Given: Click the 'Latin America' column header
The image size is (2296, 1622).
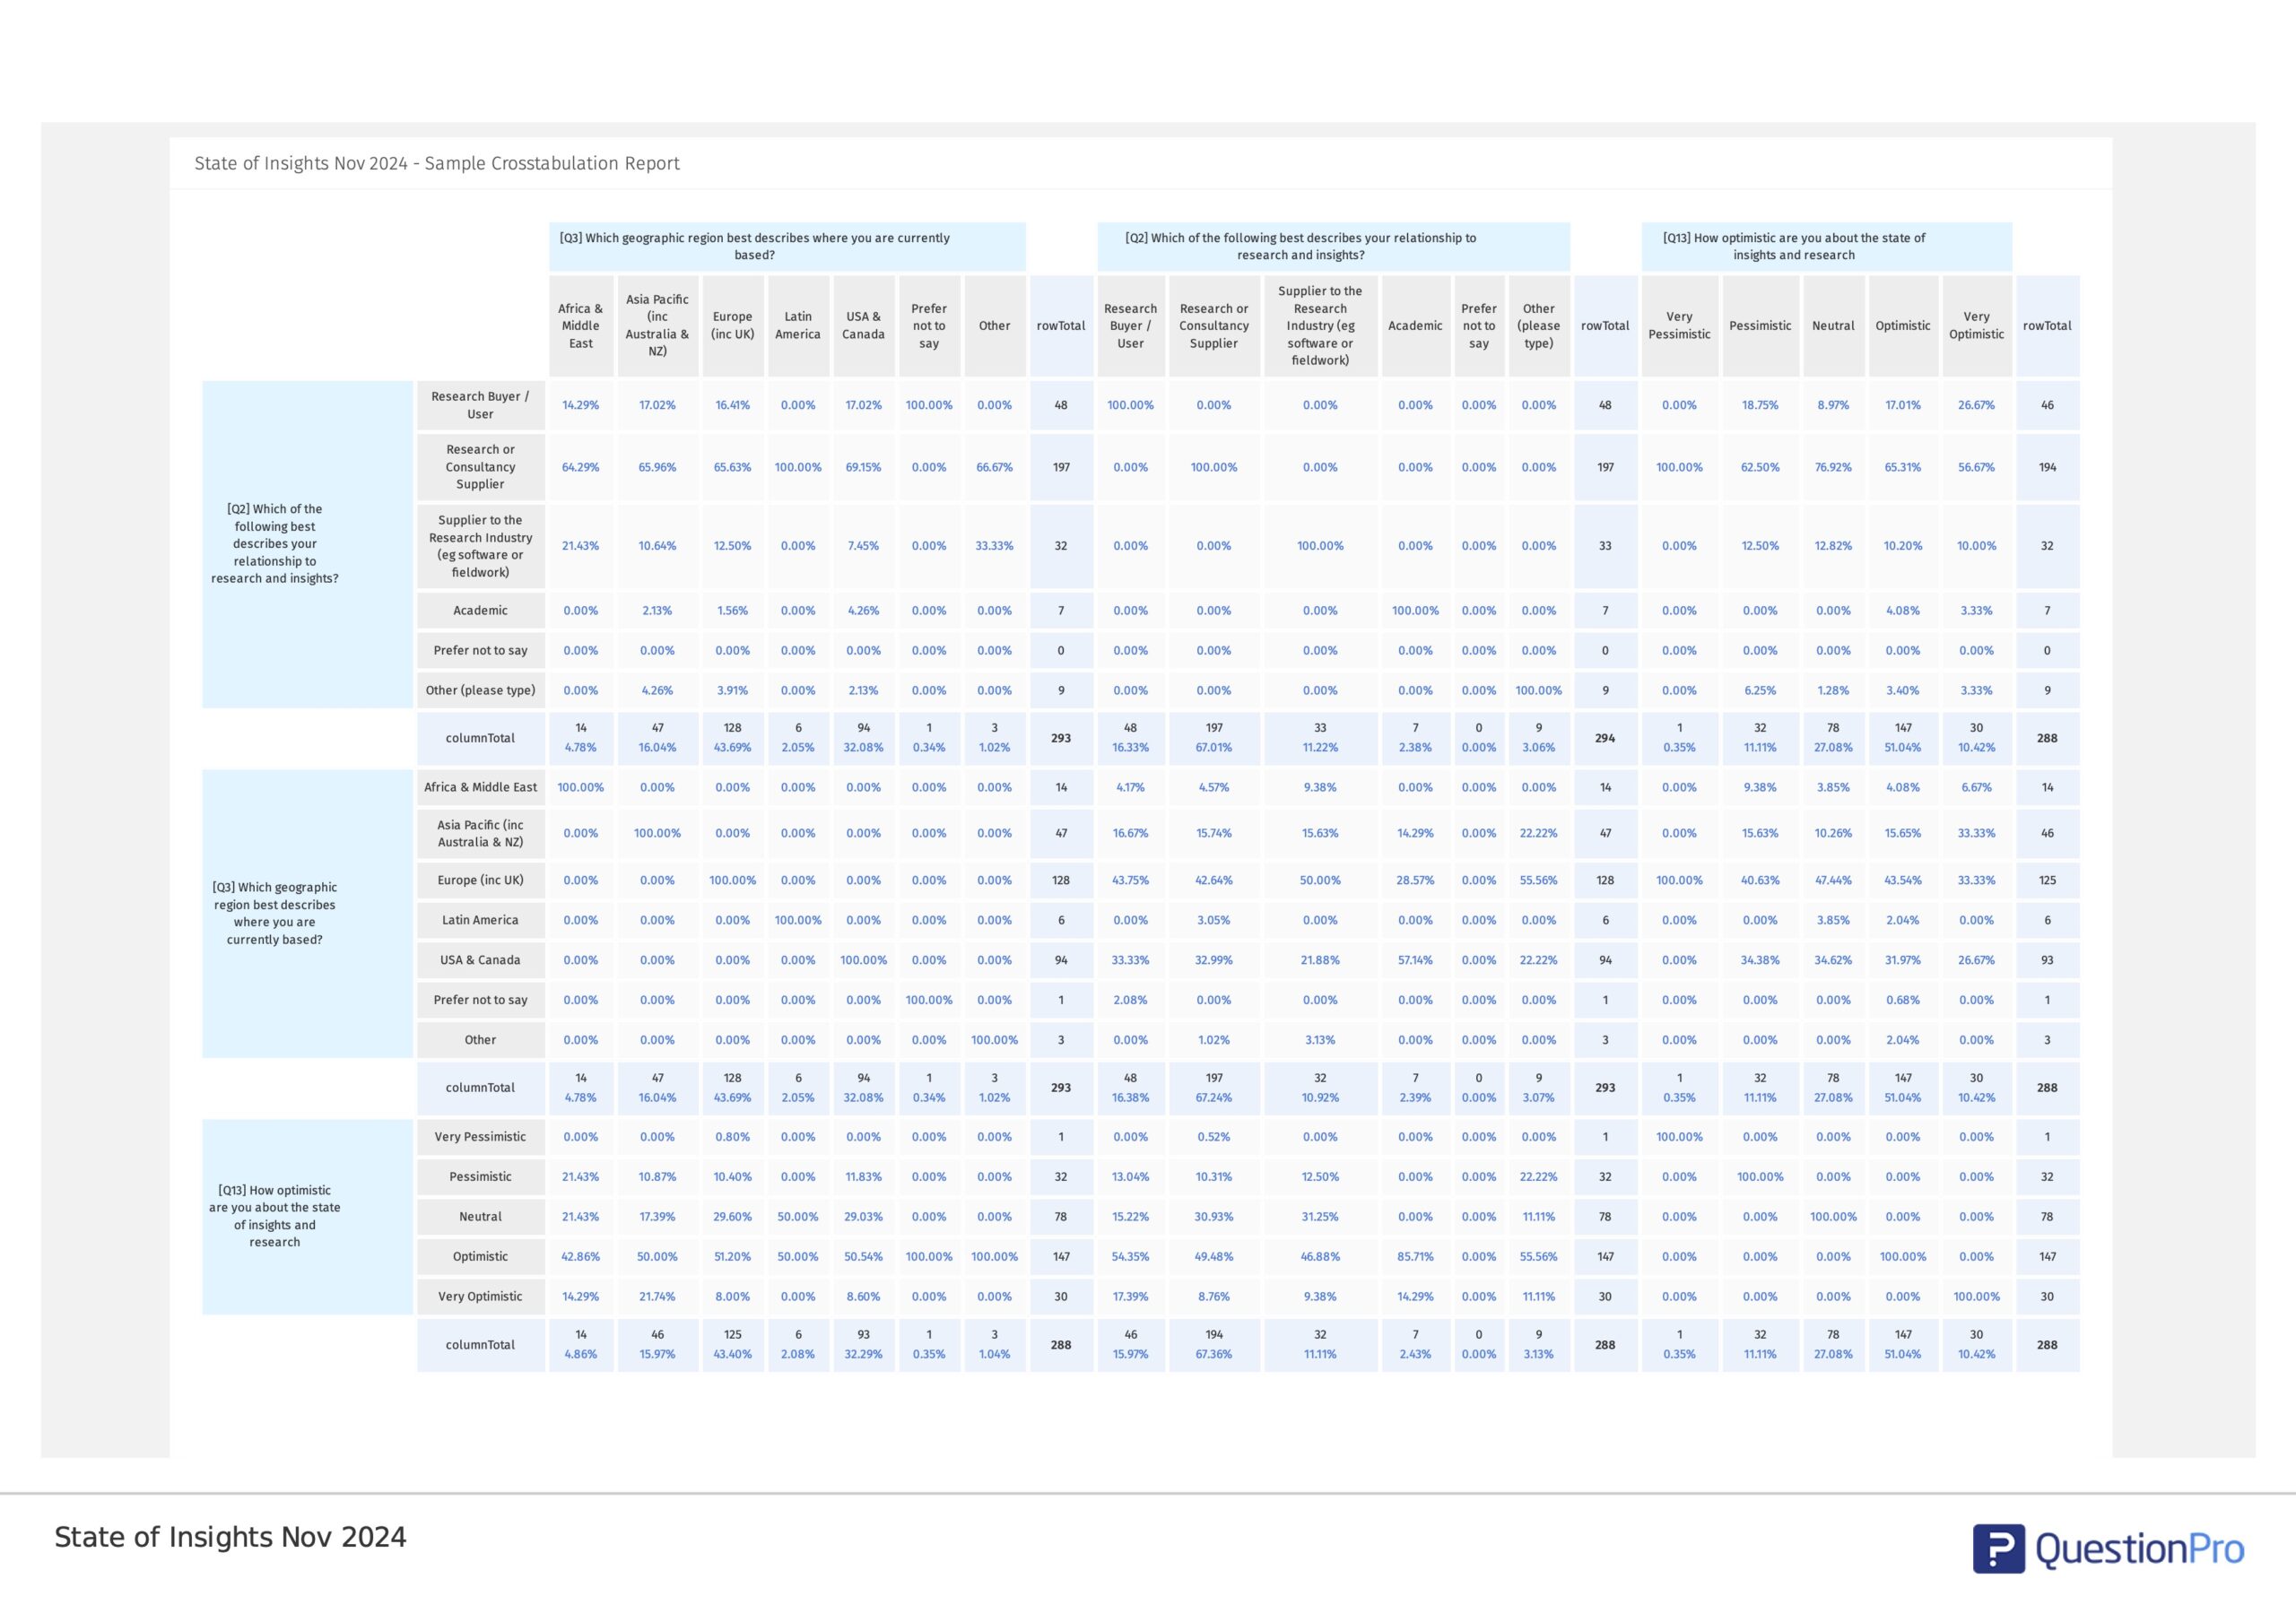Looking at the screenshot, I should point(798,326).
